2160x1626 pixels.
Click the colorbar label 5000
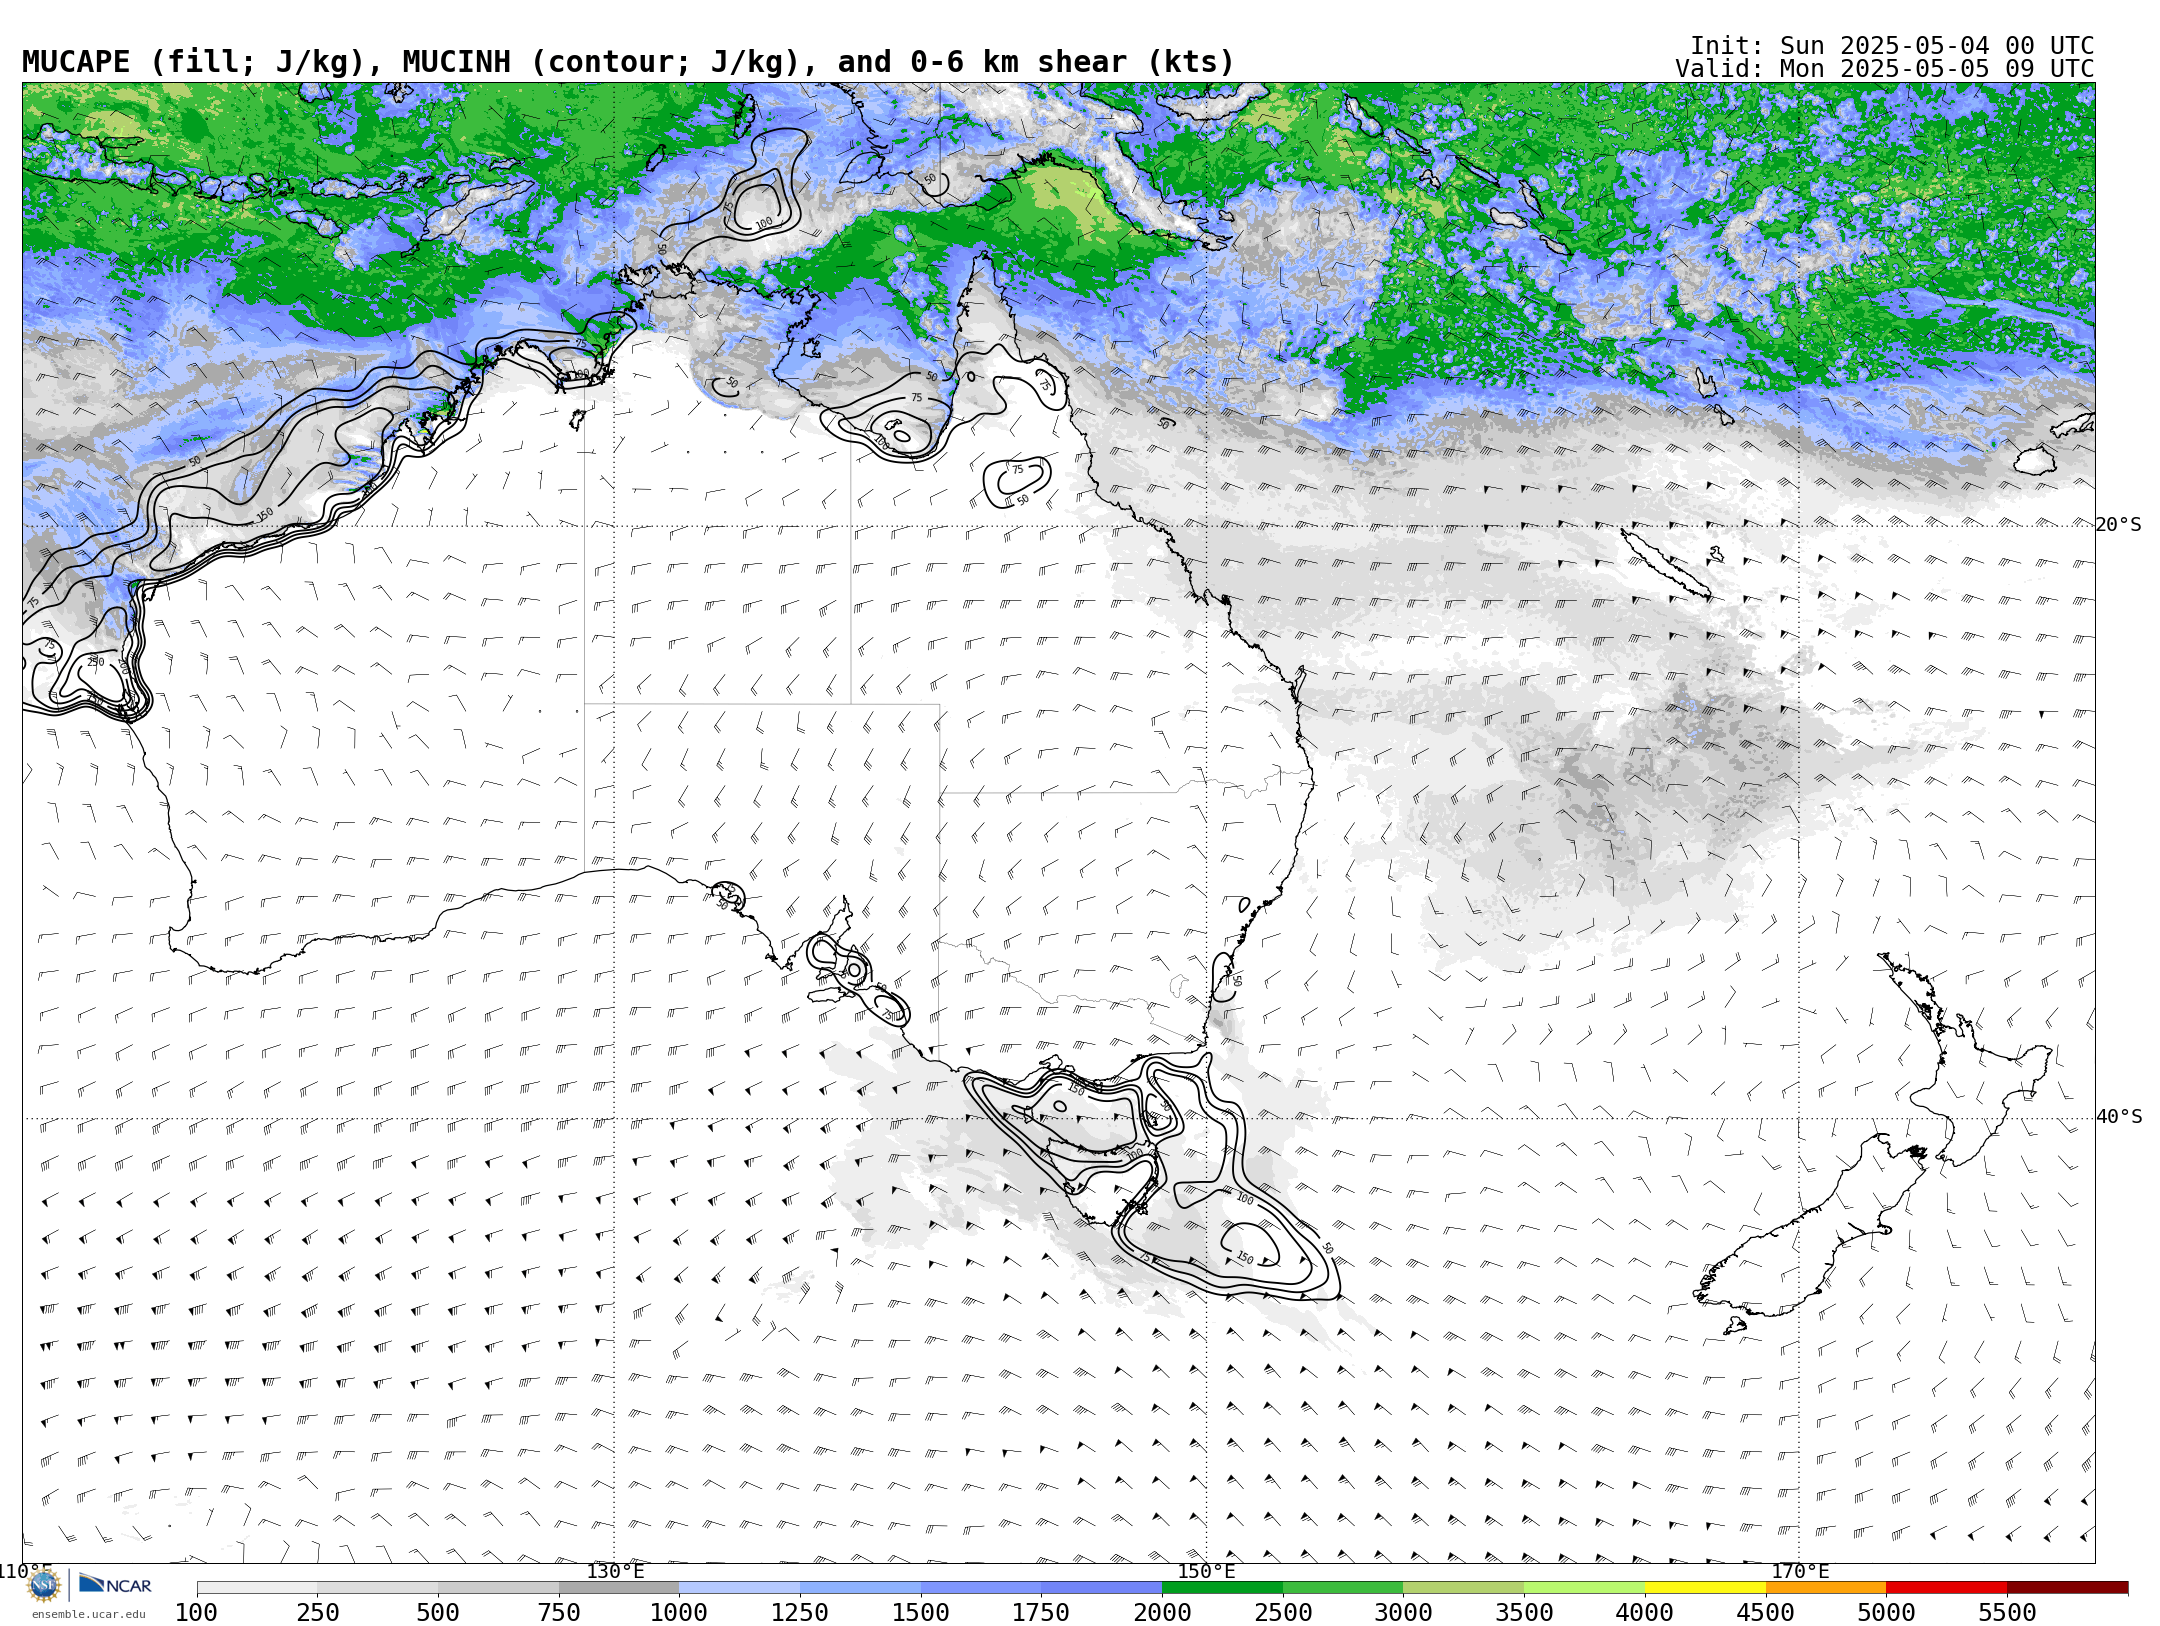(1886, 1613)
